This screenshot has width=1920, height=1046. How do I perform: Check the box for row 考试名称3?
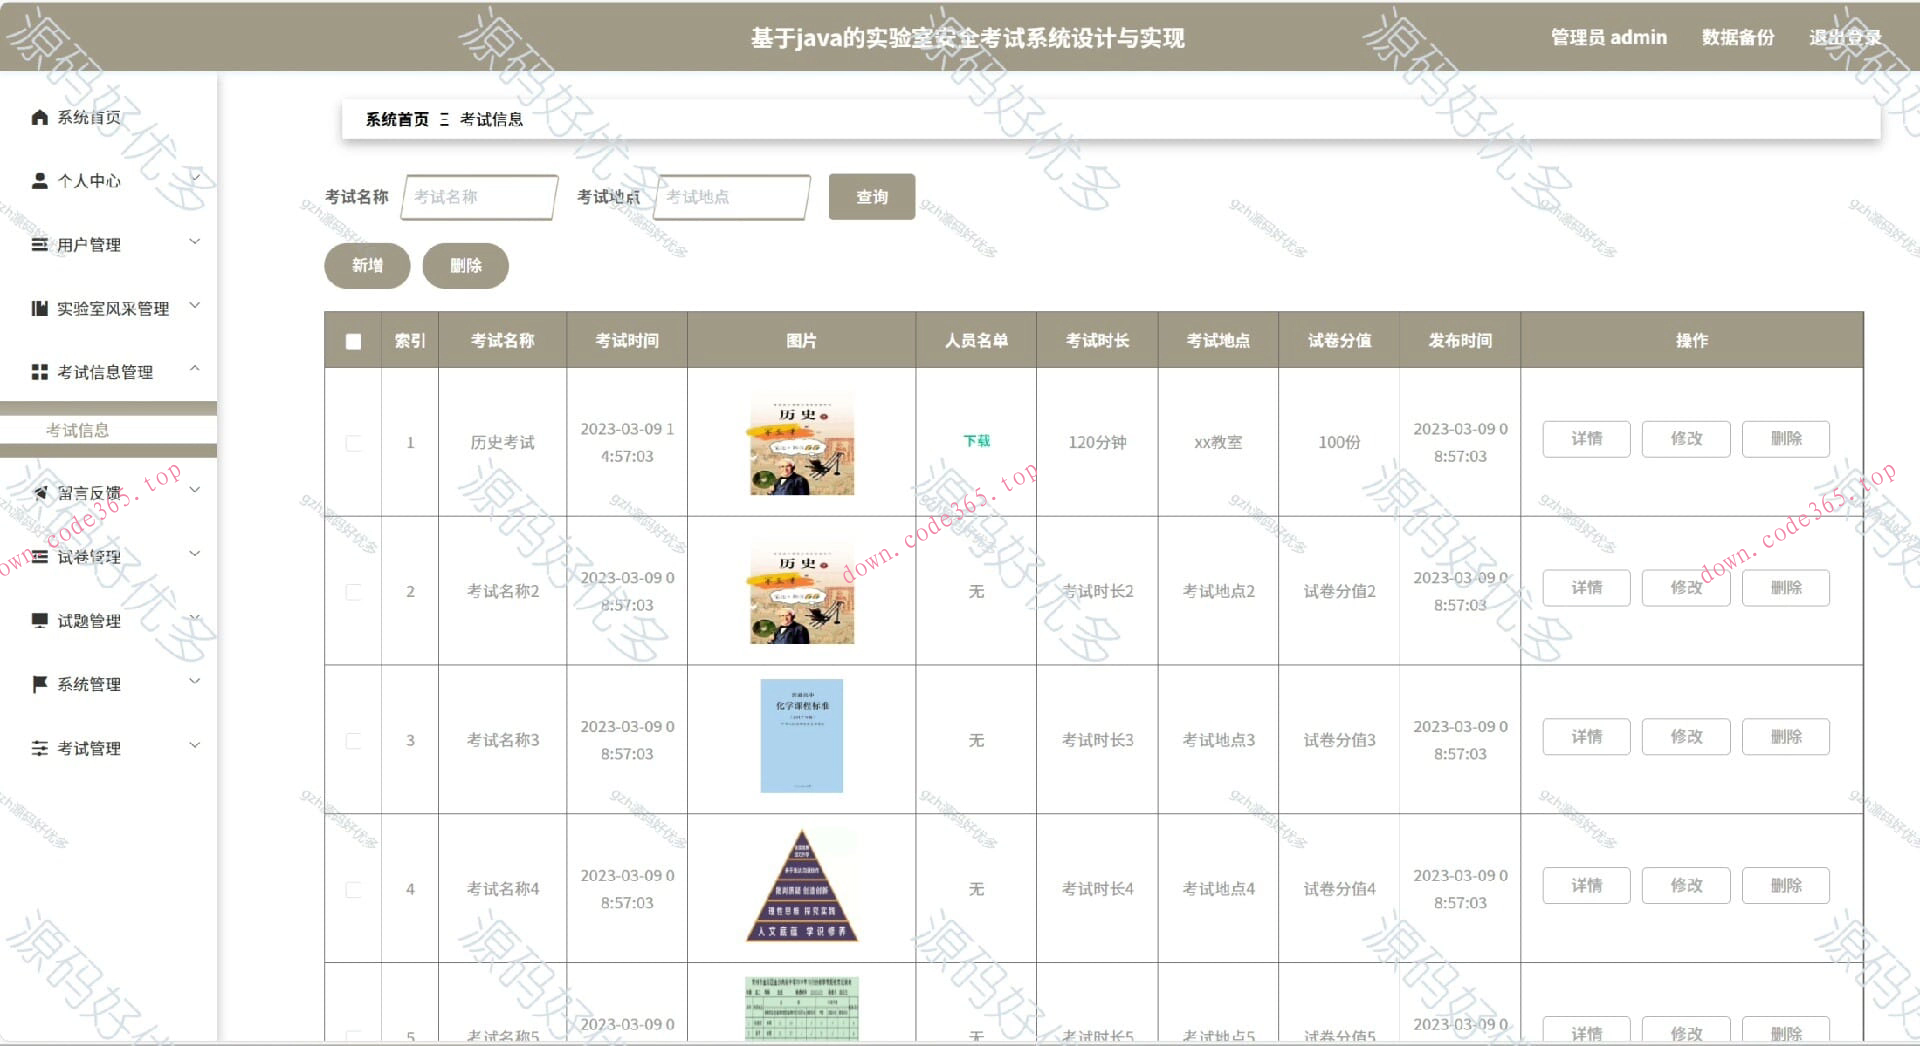point(353,741)
